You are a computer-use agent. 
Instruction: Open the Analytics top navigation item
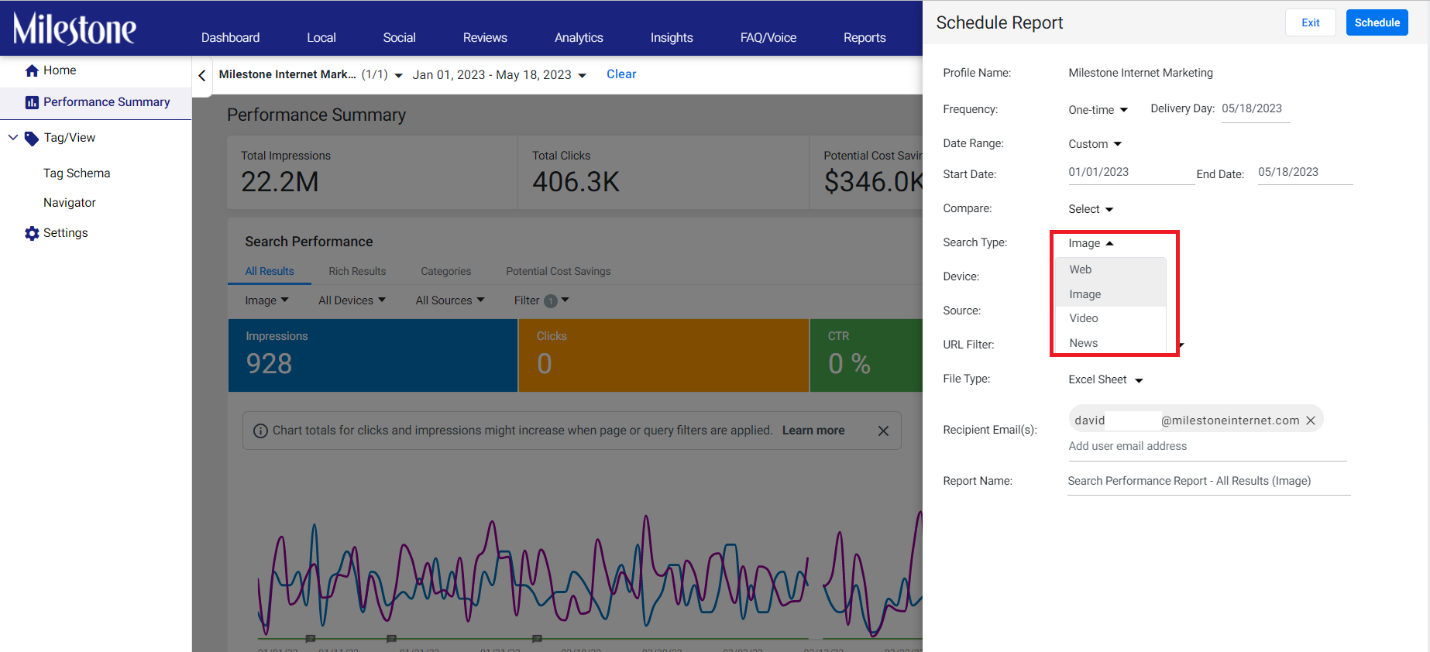coord(579,38)
